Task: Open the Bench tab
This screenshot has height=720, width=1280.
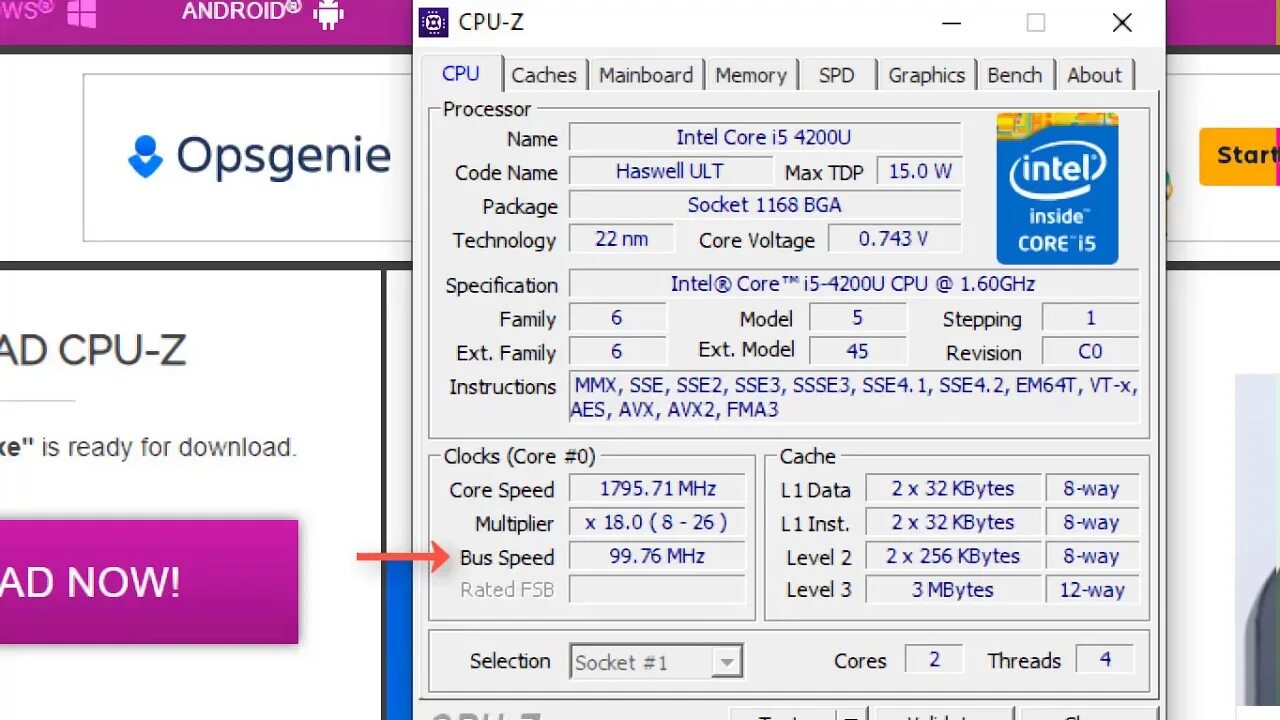Action: coord(1014,75)
